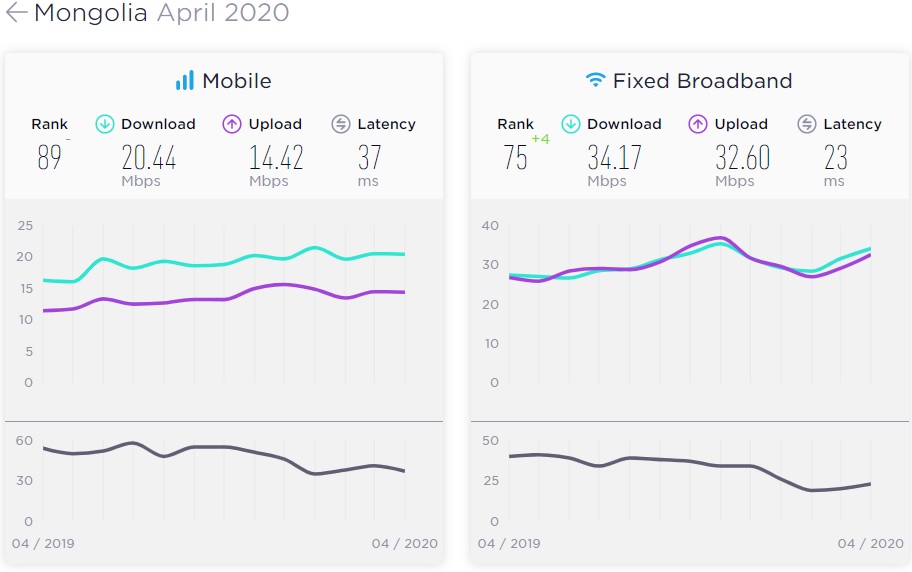Click the Fixed Broadband upload arrow icon
The image size is (912, 572).
coord(698,124)
